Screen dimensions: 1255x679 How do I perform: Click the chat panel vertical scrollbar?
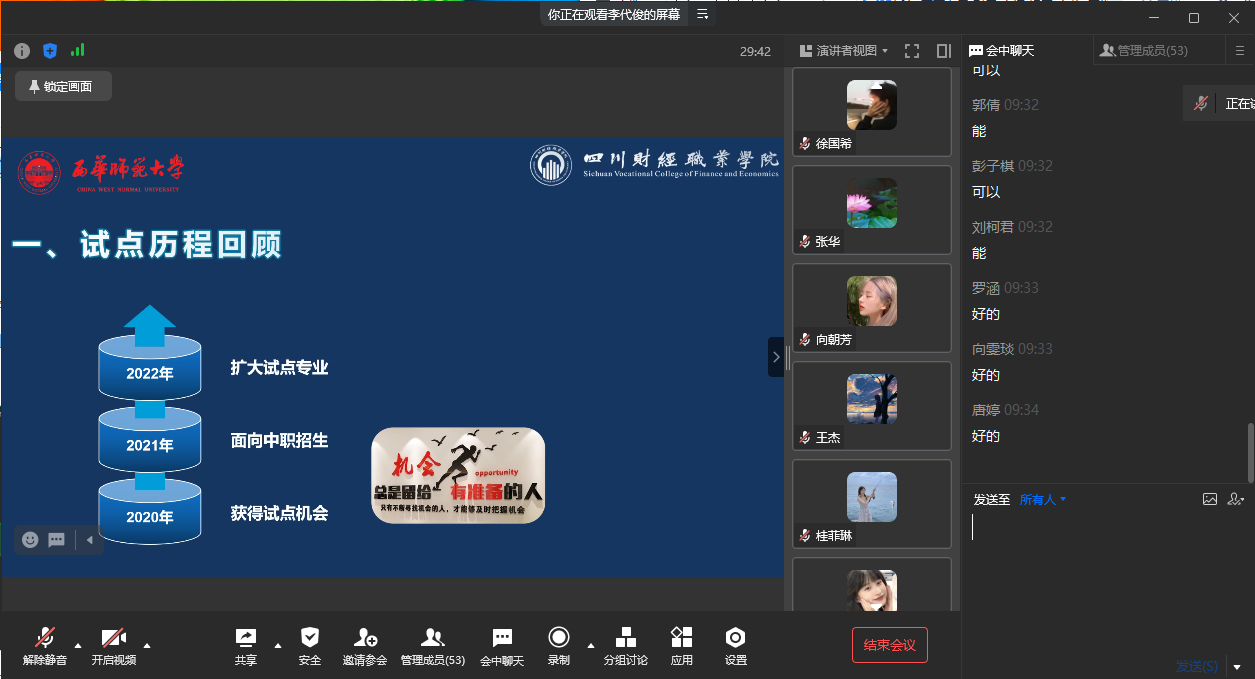click(x=1248, y=450)
